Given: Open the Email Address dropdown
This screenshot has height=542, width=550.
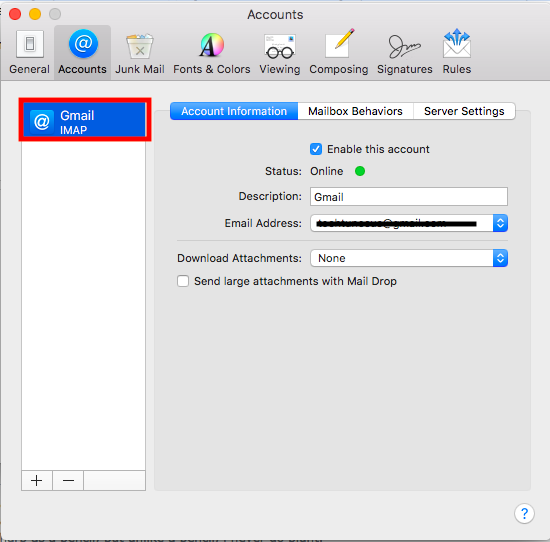Looking at the screenshot, I should 409,223.
